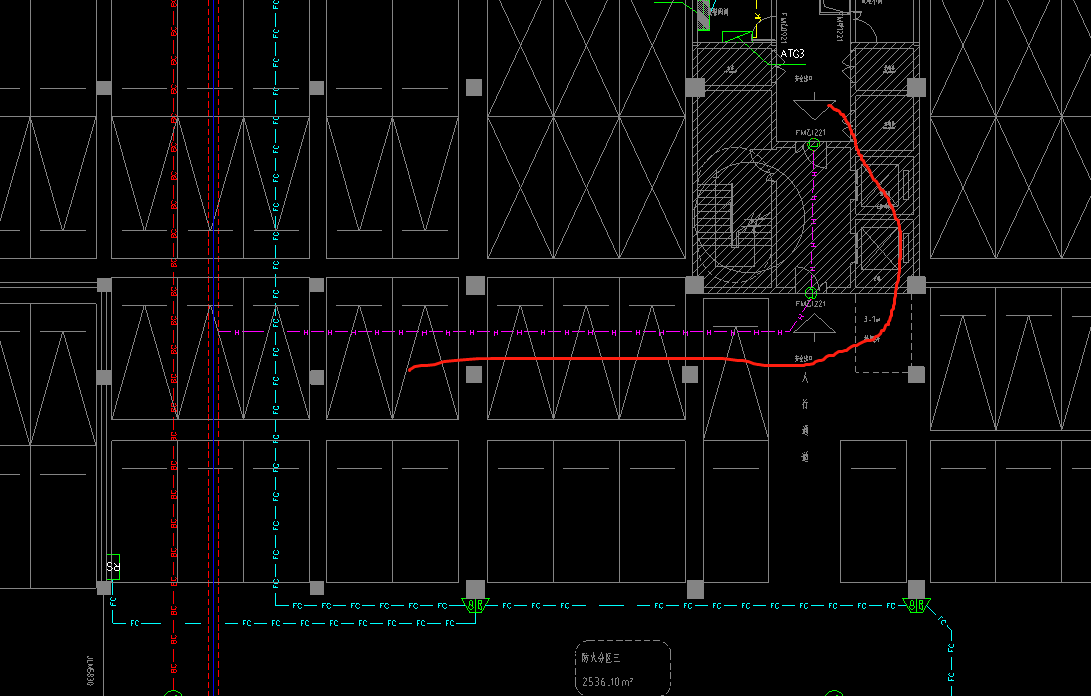Image resolution: width=1091 pixels, height=696 pixels.
Task: Select the ATG3 label text
Action: coord(792,54)
